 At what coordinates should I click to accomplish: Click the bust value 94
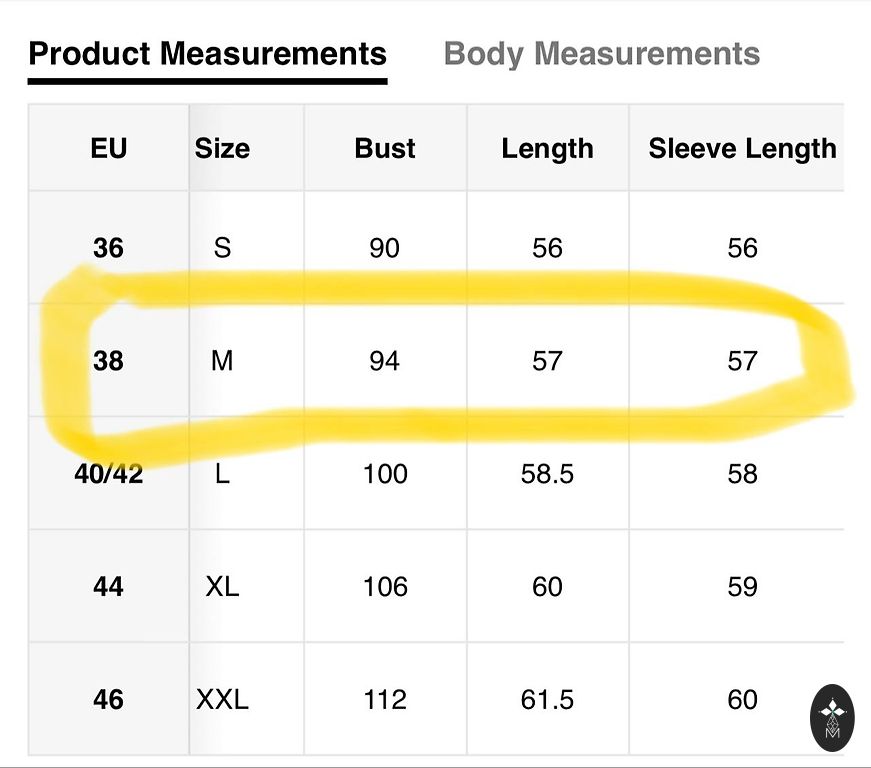385,360
